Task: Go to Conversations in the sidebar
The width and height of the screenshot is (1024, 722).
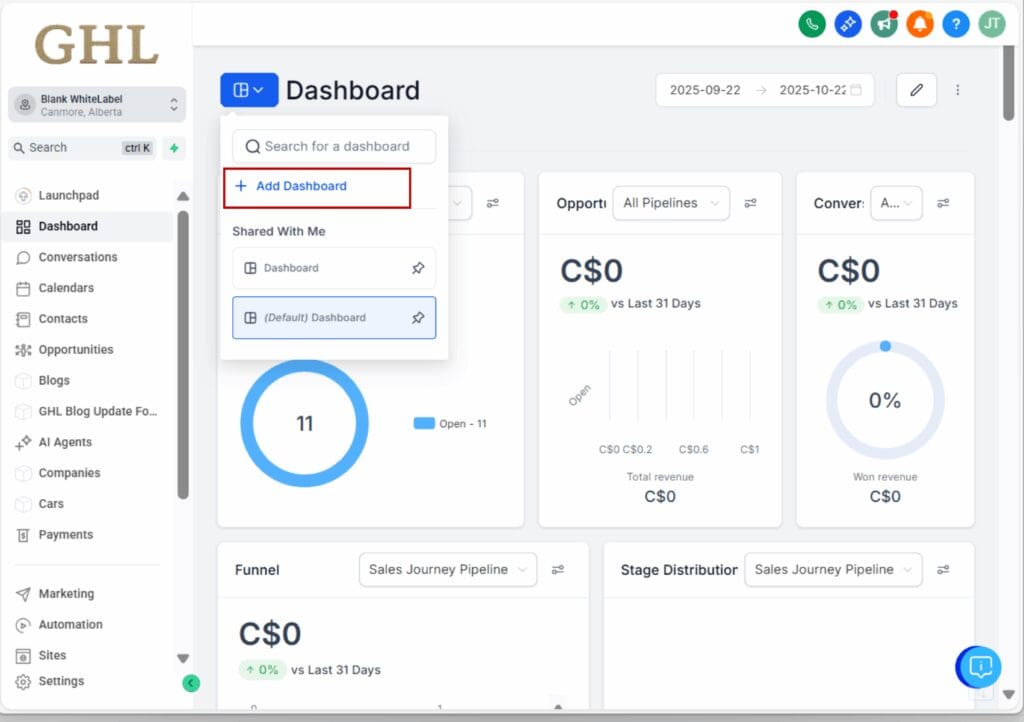Action: 78,257
